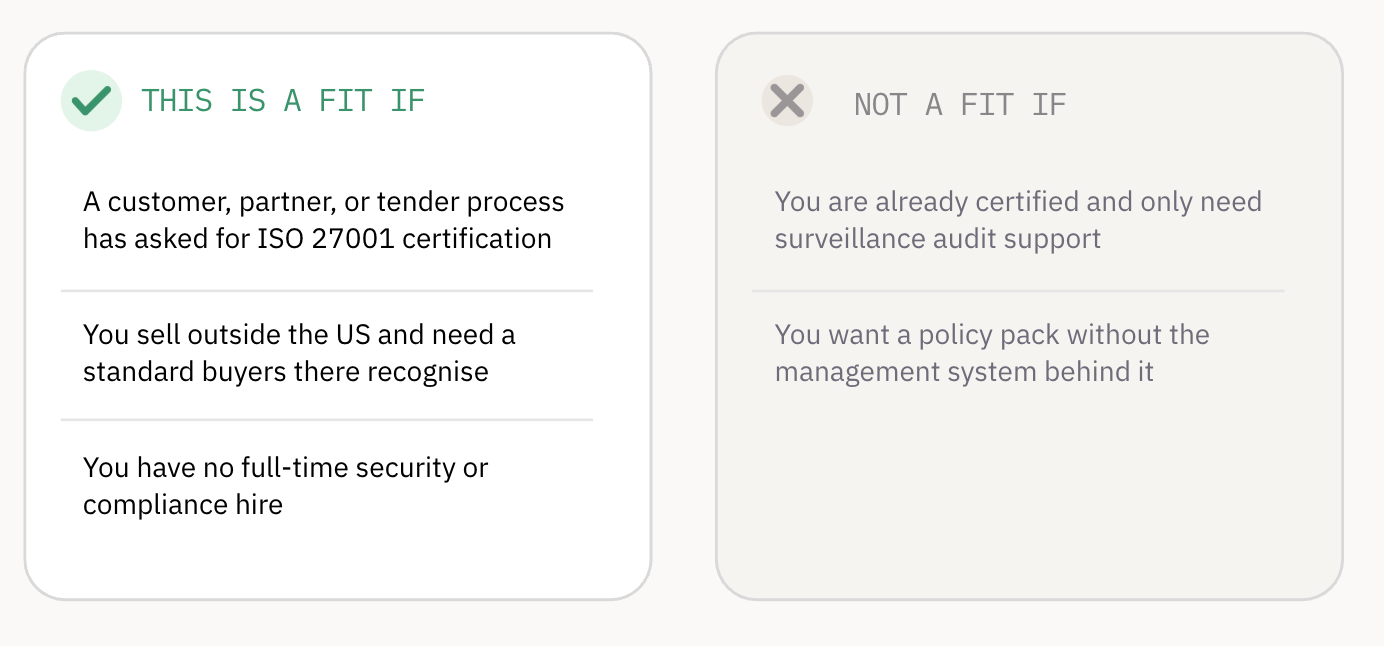The width and height of the screenshot is (1384, 646).
Task: Click the ISO 27001 certification item
Action: 326,221
